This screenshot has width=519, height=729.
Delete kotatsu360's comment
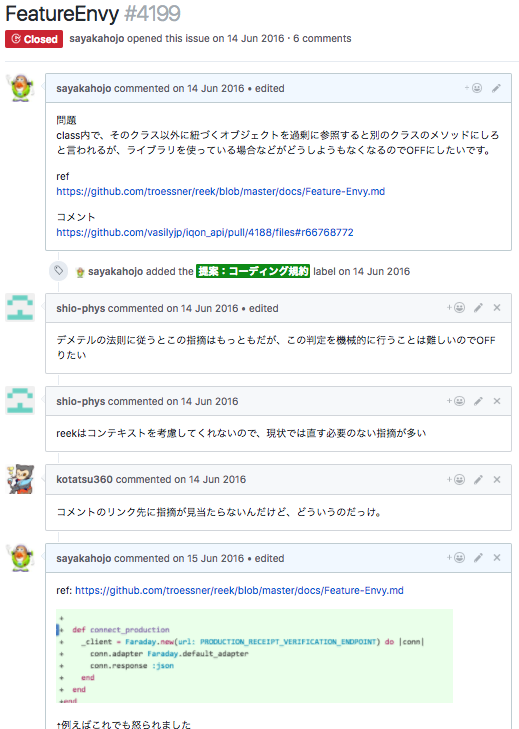pyautogui.click(x=497, y=479)
